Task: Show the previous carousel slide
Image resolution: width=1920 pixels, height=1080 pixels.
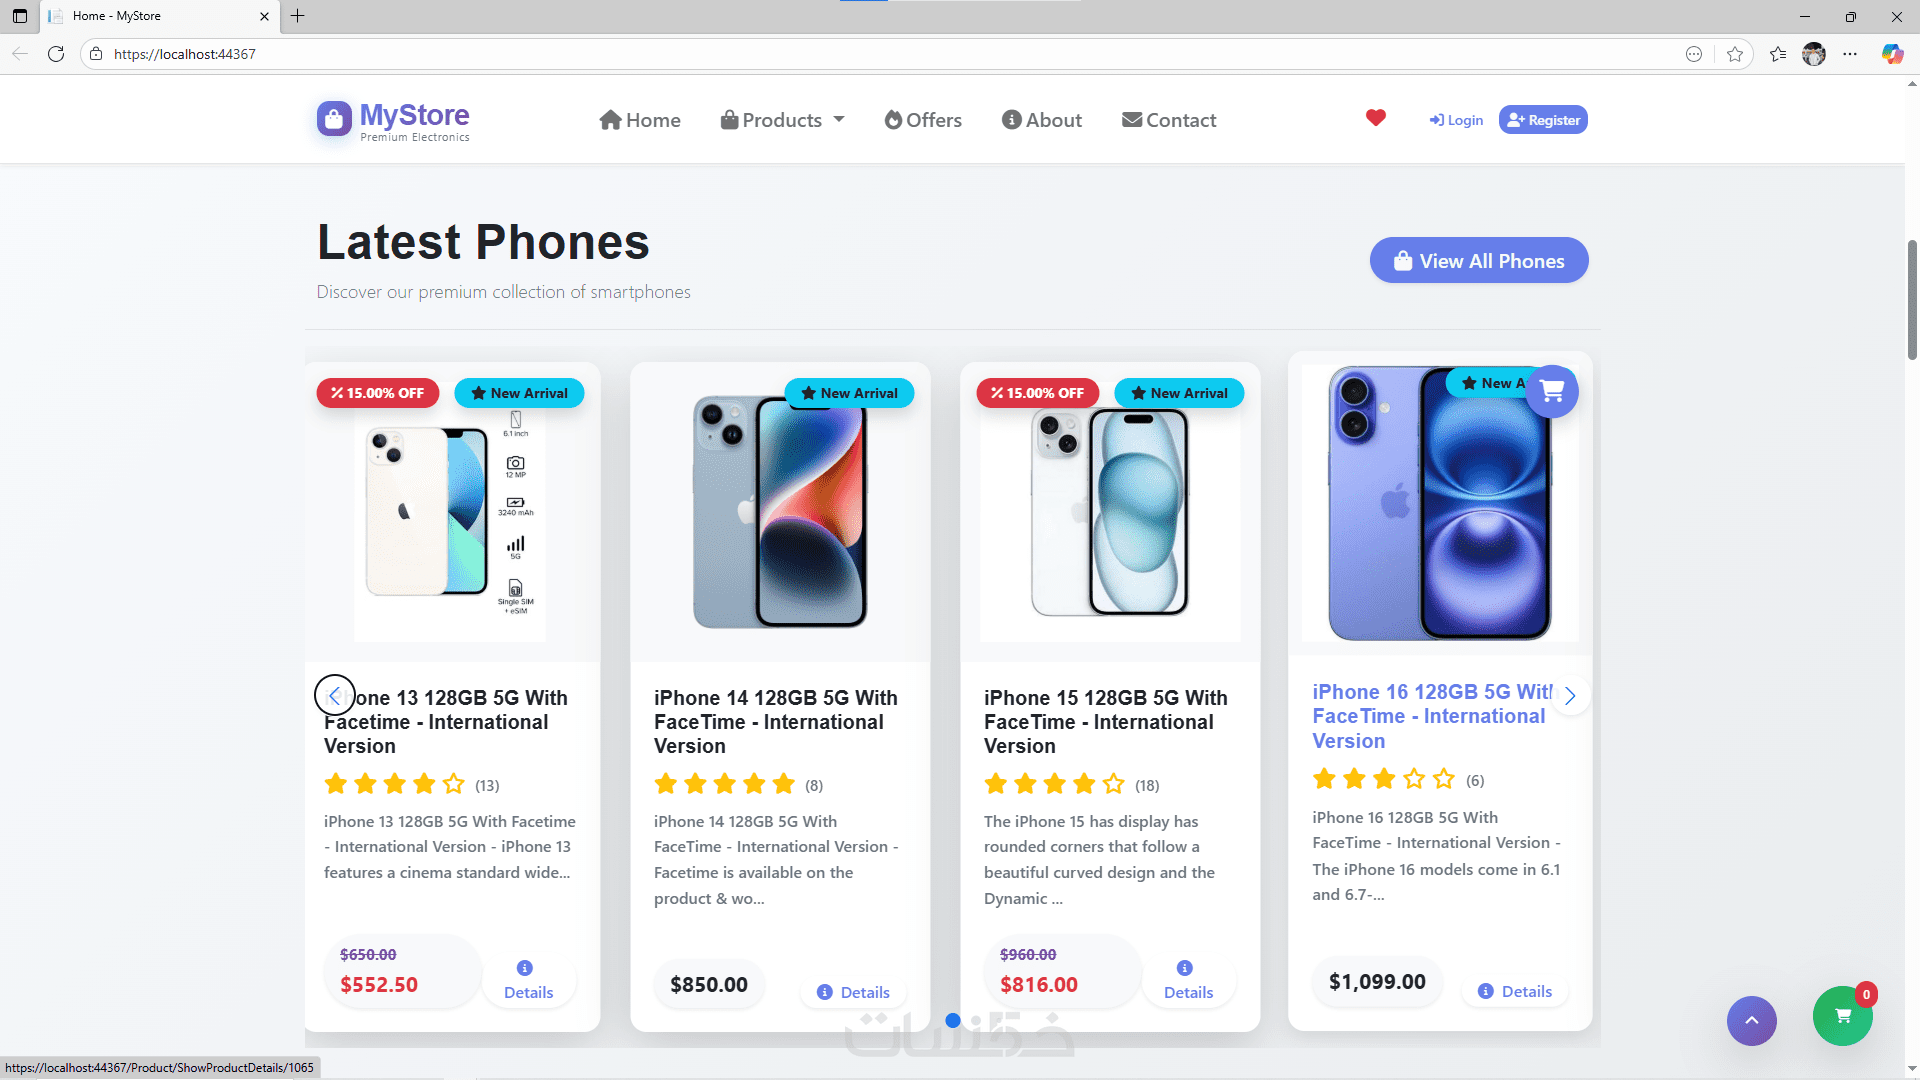Action: (334, 695)
